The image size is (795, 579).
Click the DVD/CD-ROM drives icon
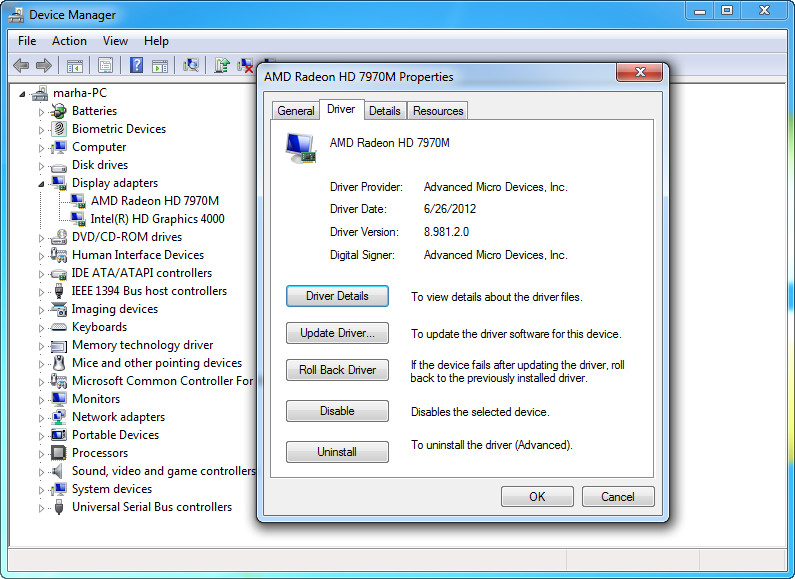[59, 237]
